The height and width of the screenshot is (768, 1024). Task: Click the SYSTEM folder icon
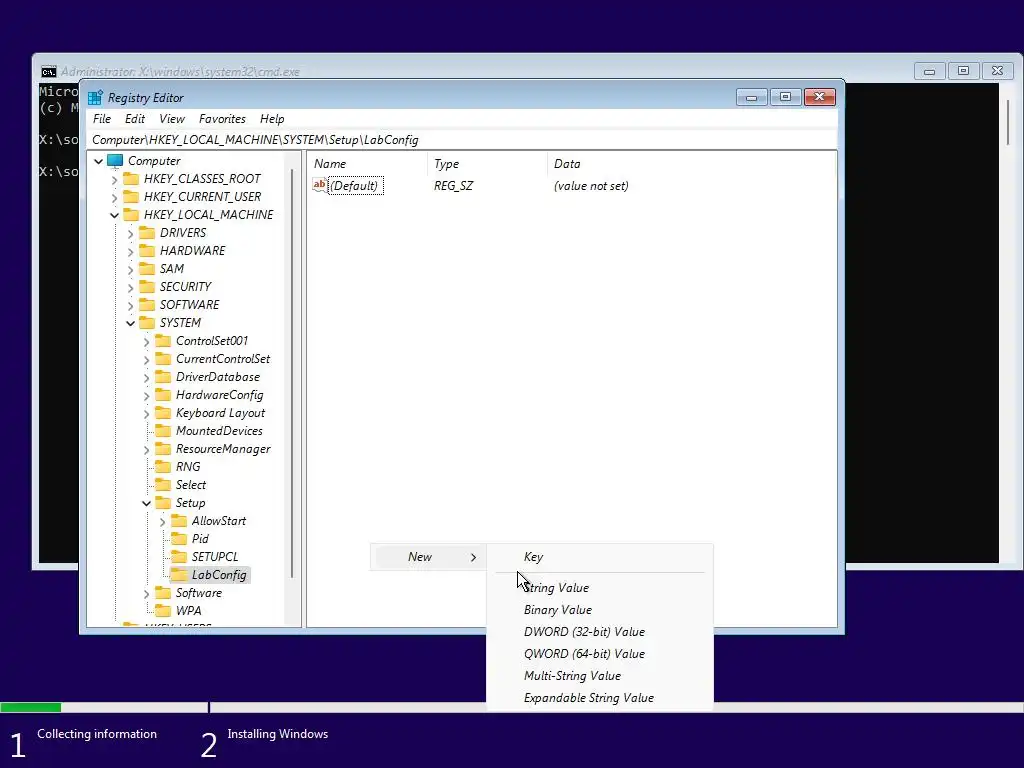[148, 323]
